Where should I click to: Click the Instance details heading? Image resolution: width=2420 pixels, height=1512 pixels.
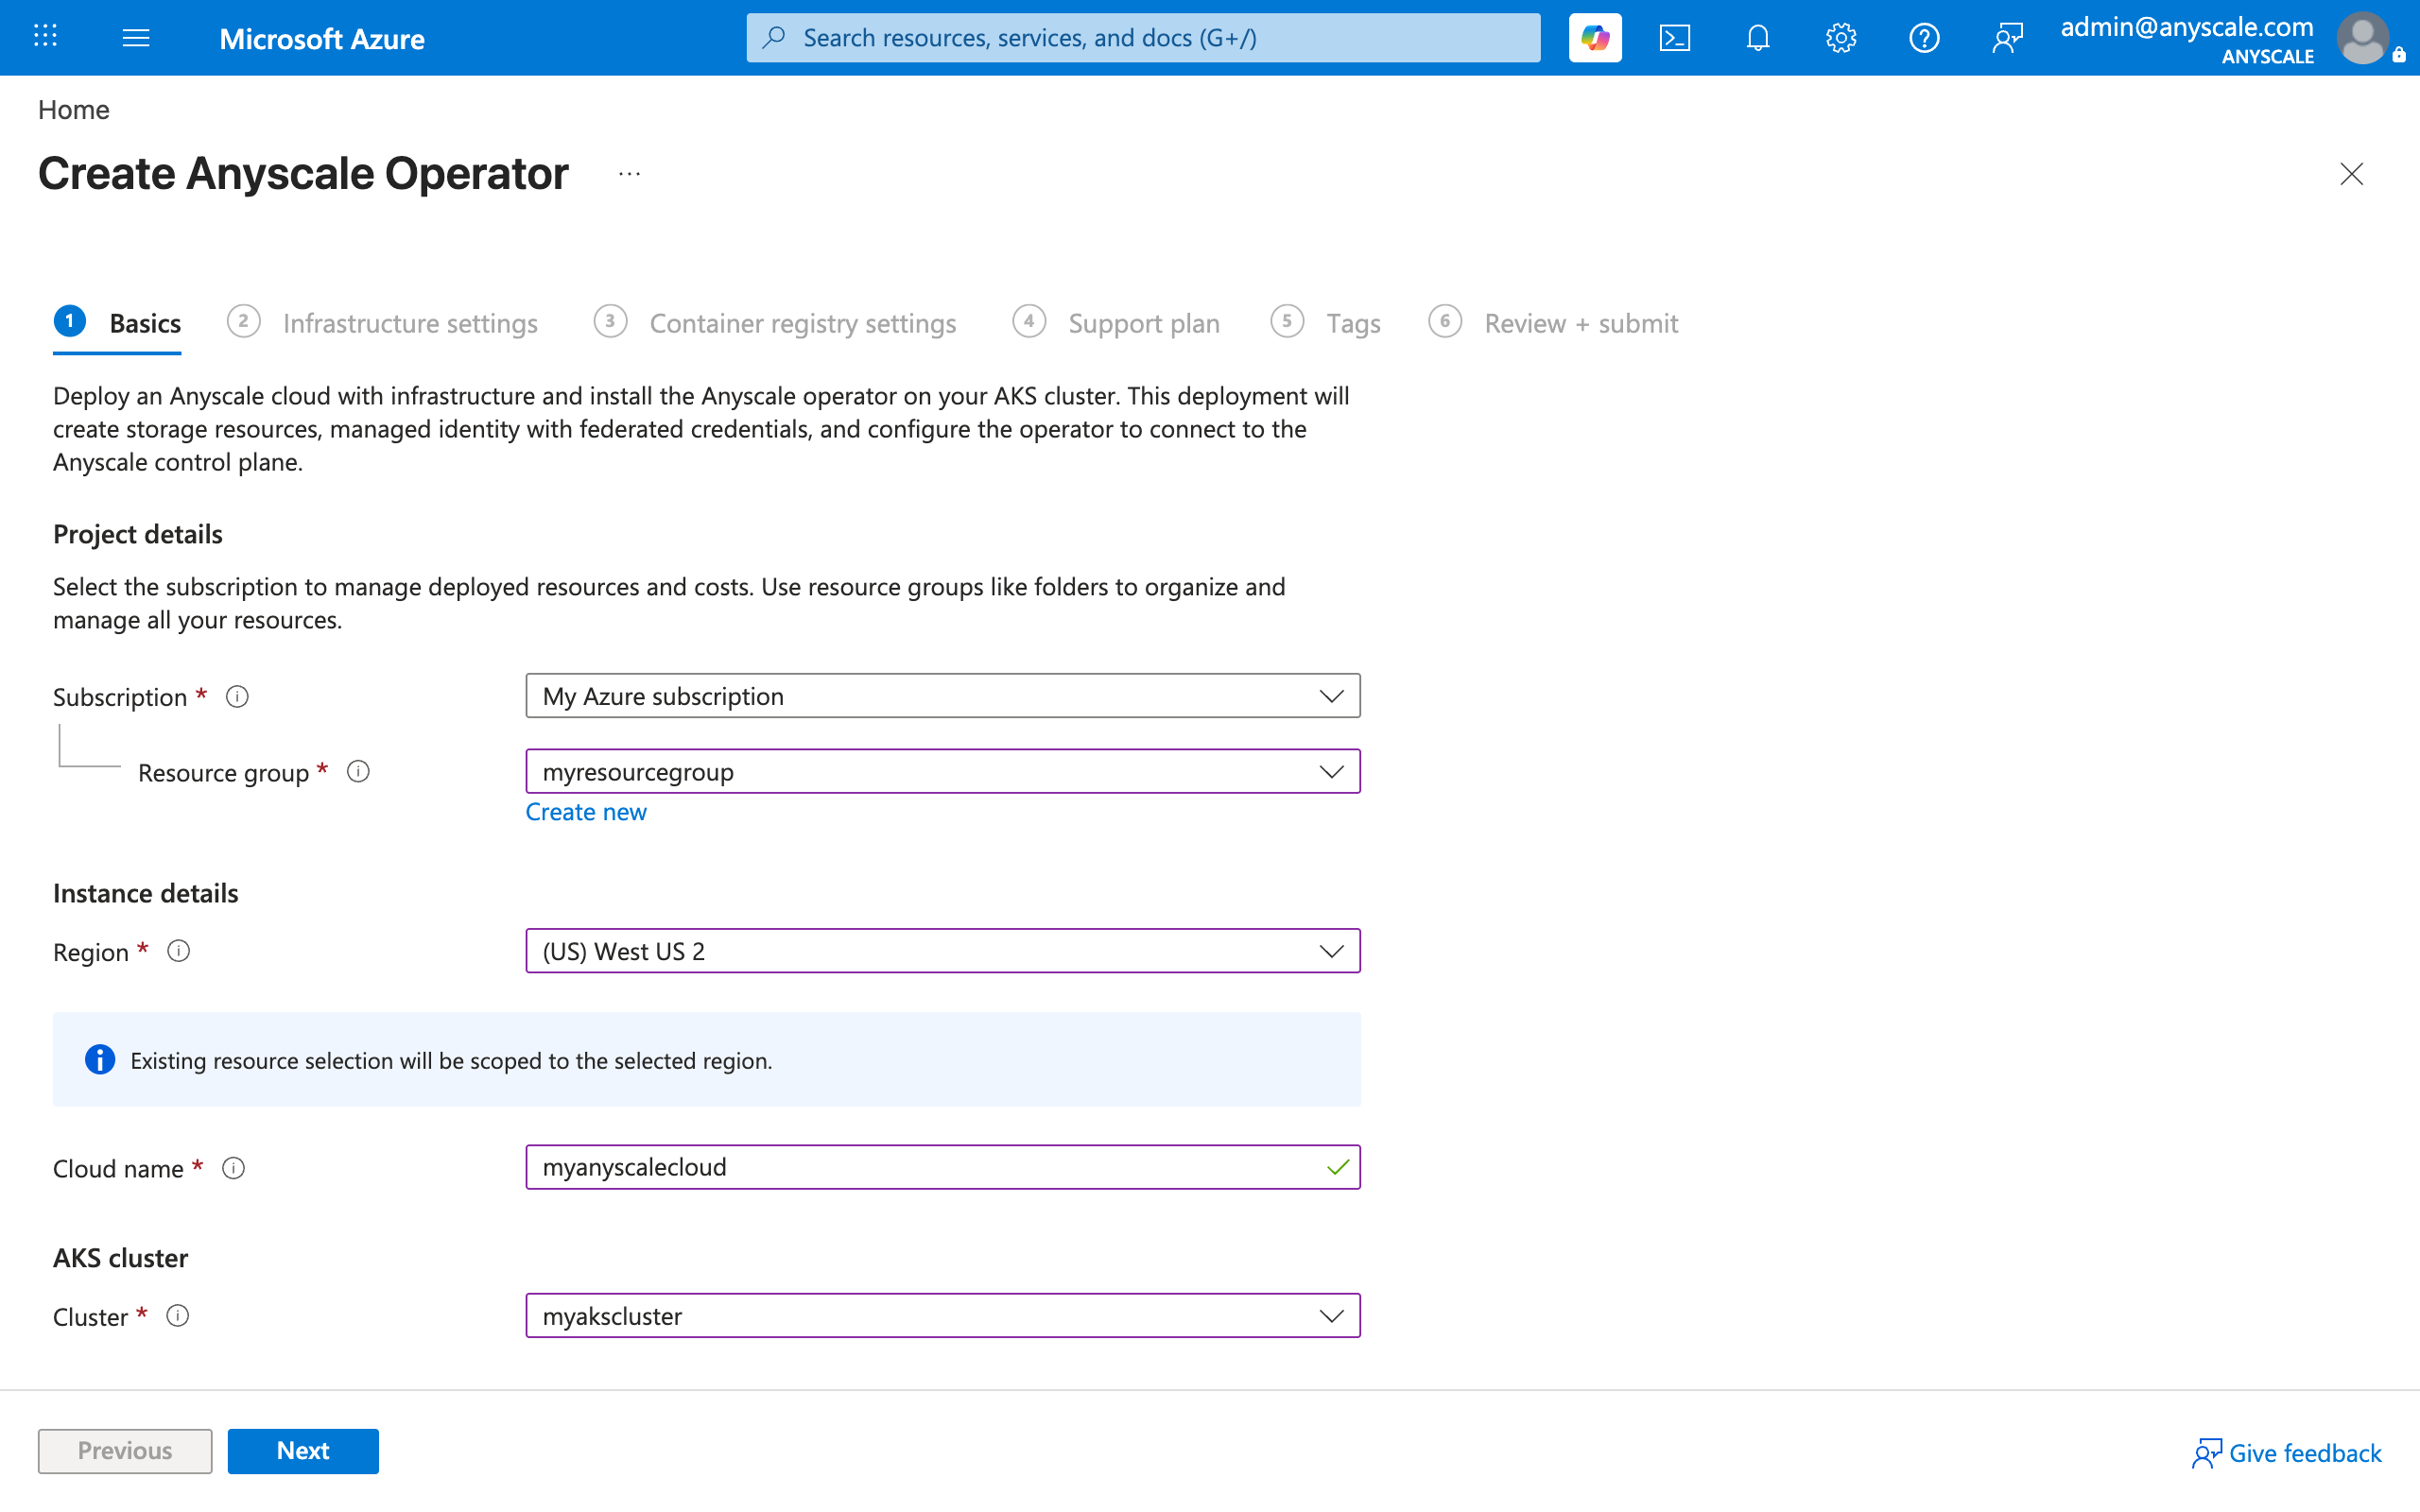click(x=146, y=893)
